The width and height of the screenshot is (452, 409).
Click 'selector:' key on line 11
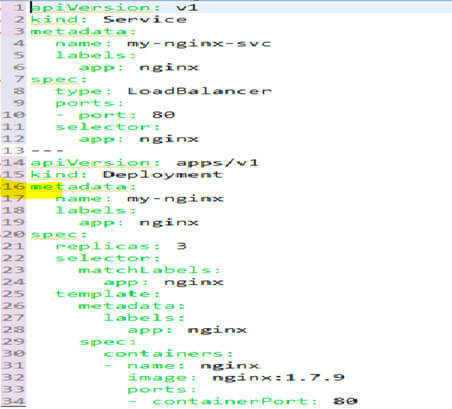pyautogui.click(x=108, y=127)
